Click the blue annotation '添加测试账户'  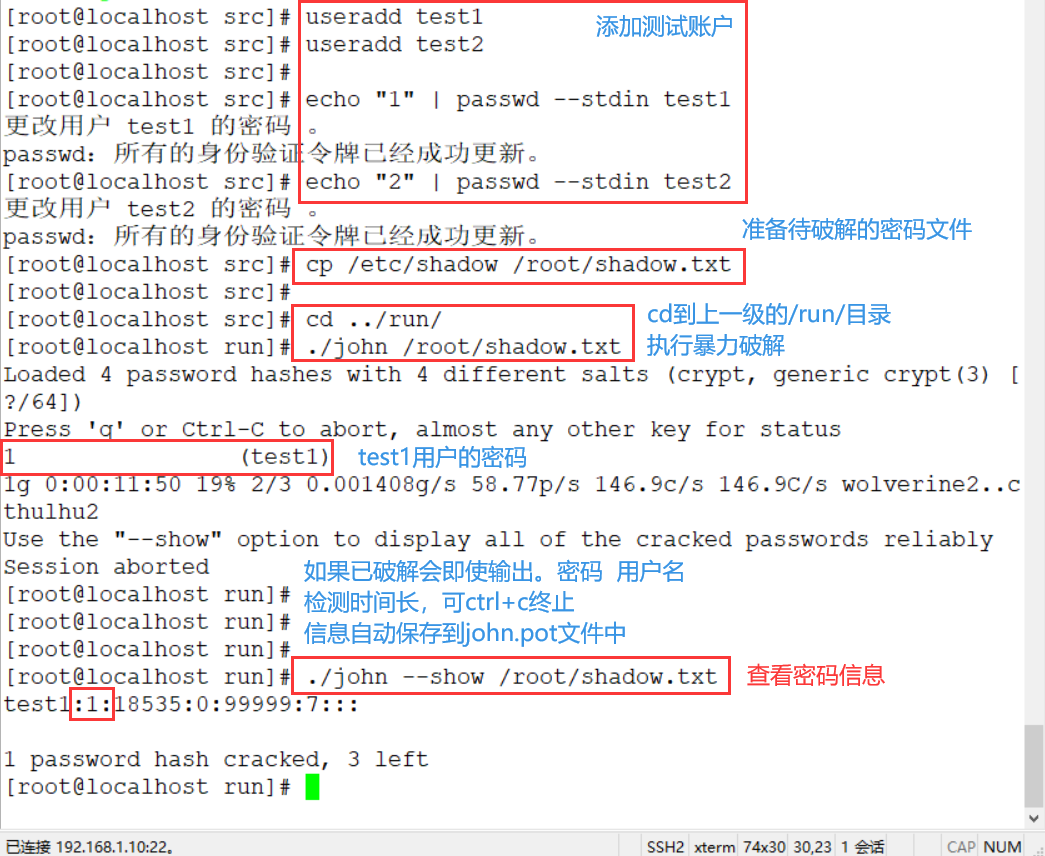(664, 27)
